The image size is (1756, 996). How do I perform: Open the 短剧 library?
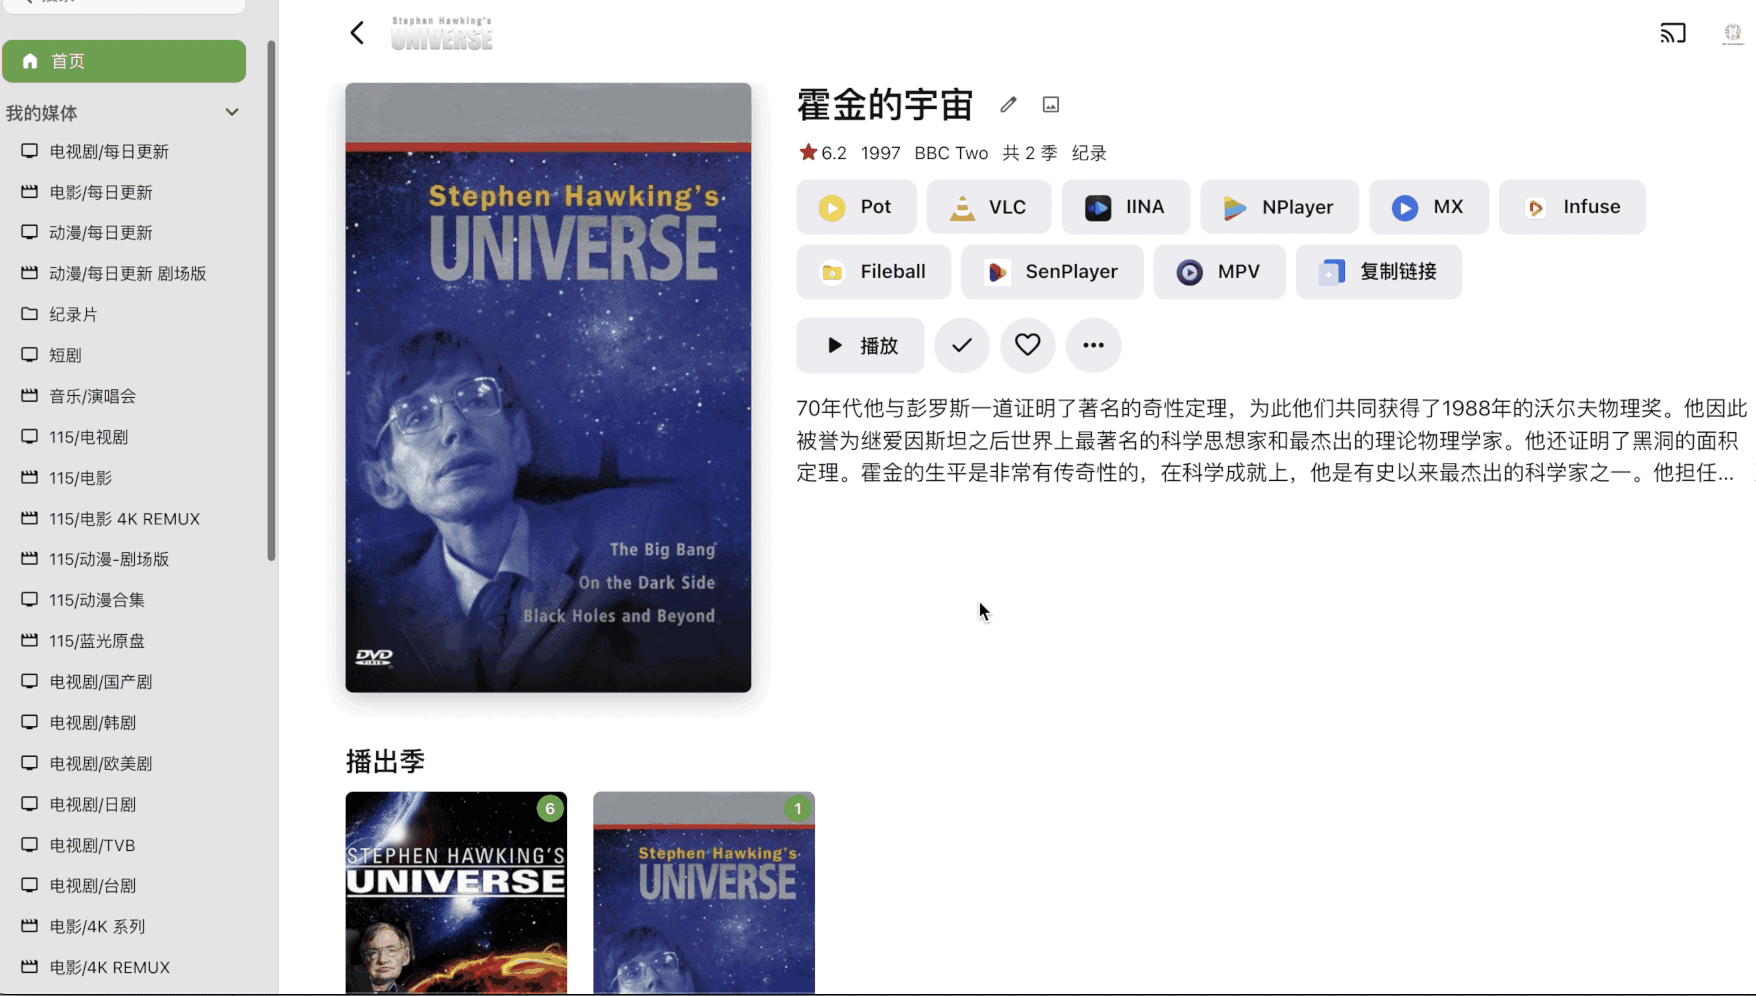click(x=124, y=355)
